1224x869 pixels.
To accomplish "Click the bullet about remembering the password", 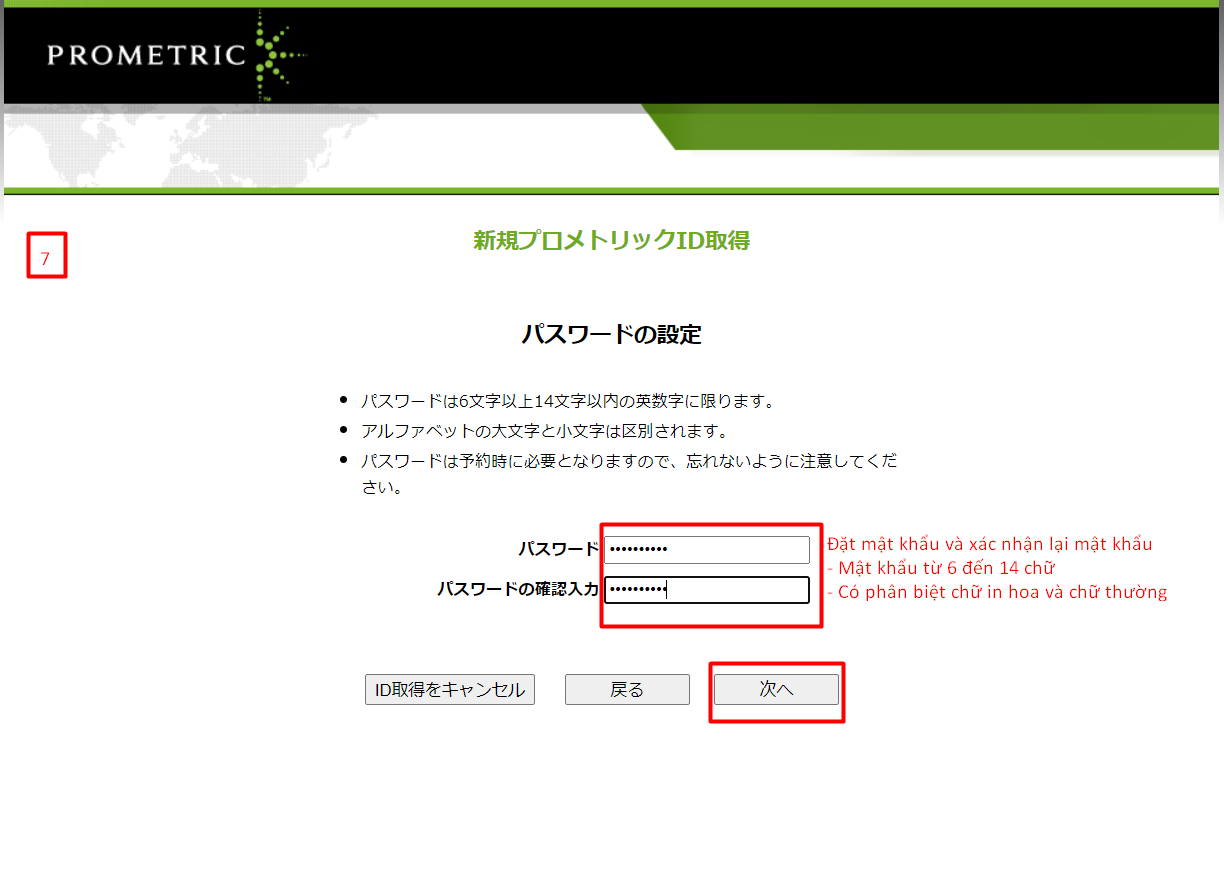I will coord(628,461).
